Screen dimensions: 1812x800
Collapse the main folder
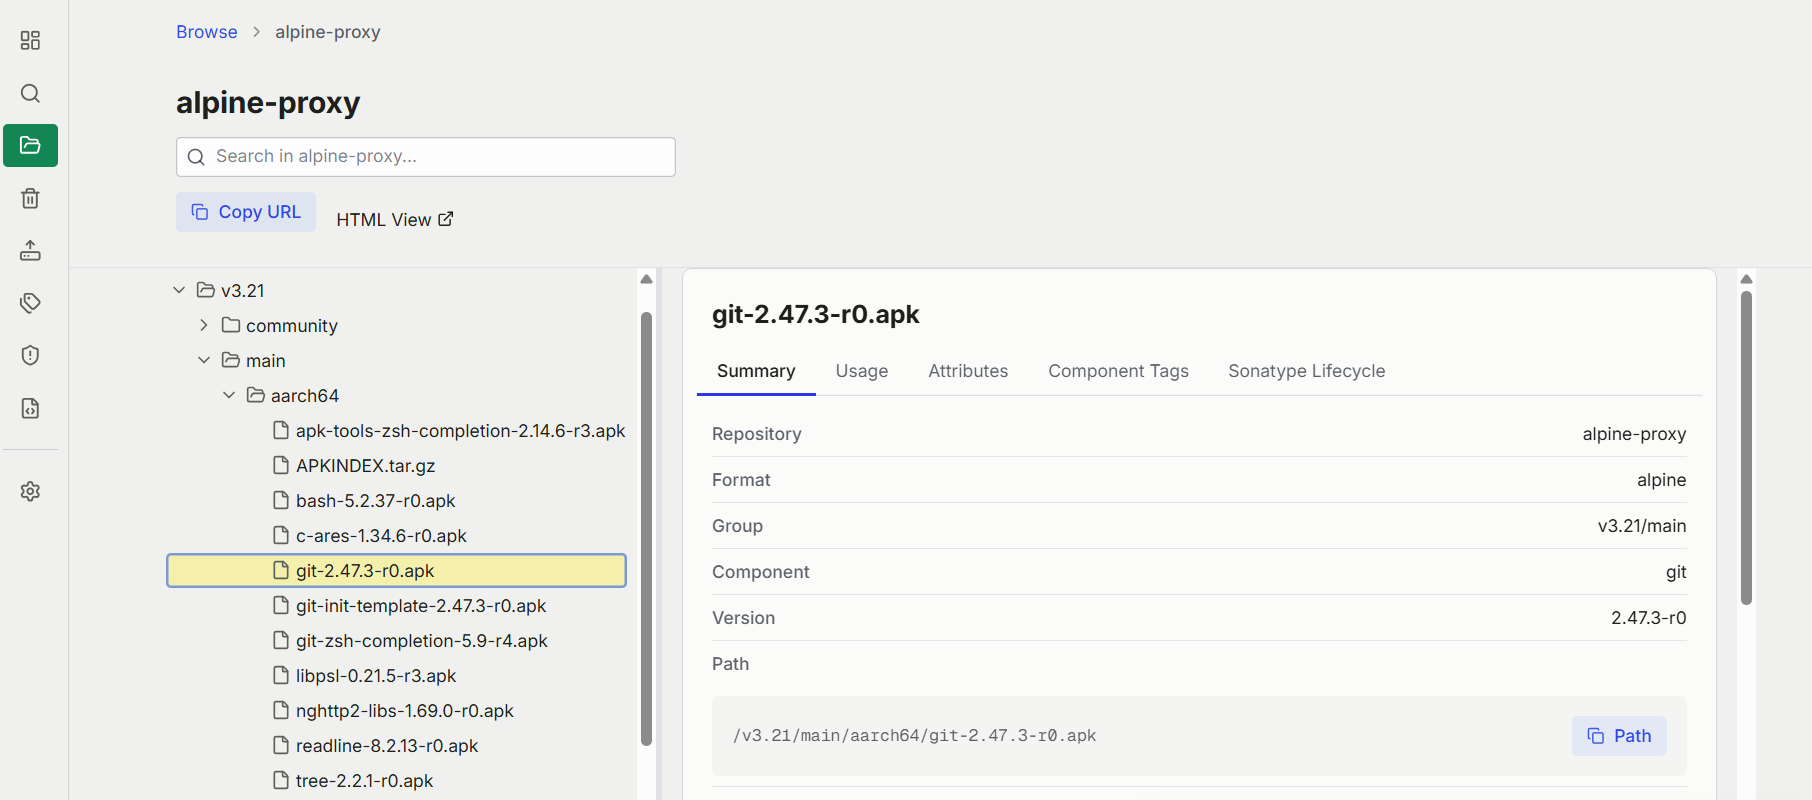pyautogui.click(x=204, y=360)
